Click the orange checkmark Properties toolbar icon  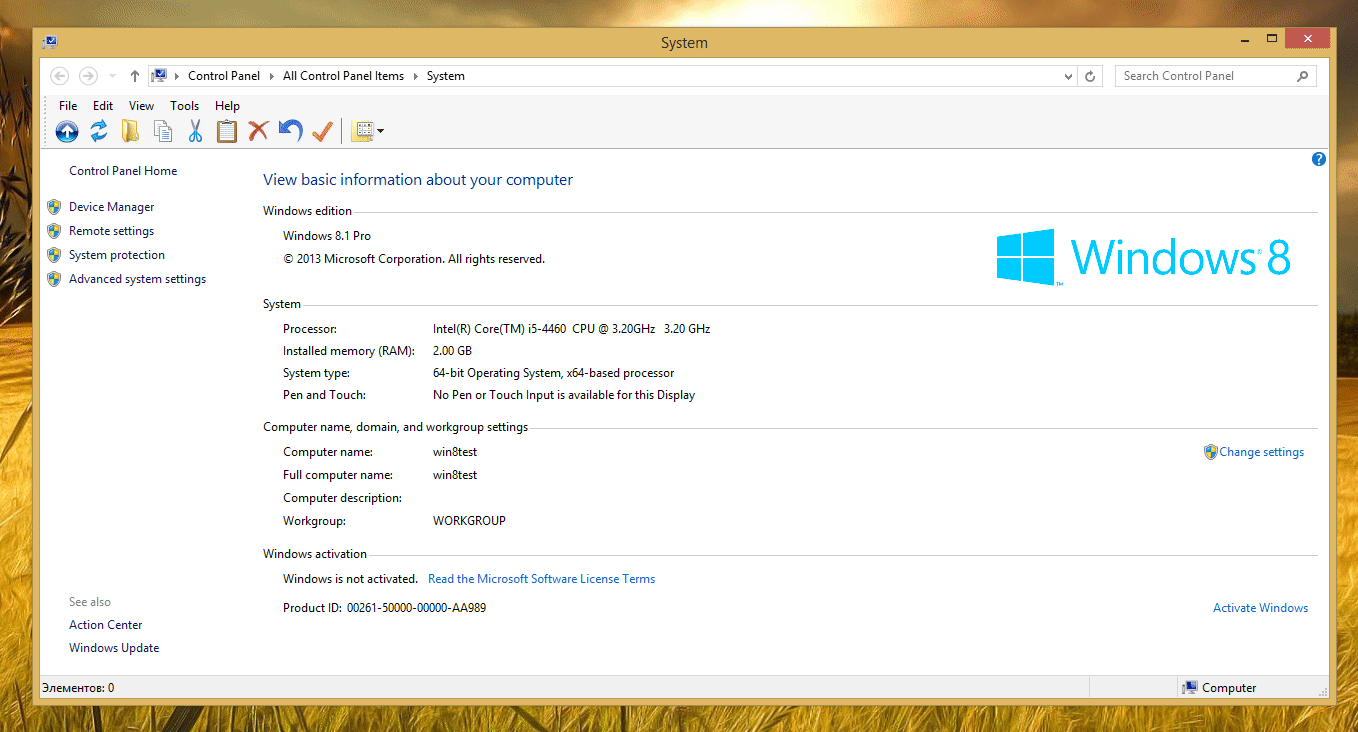322,131
